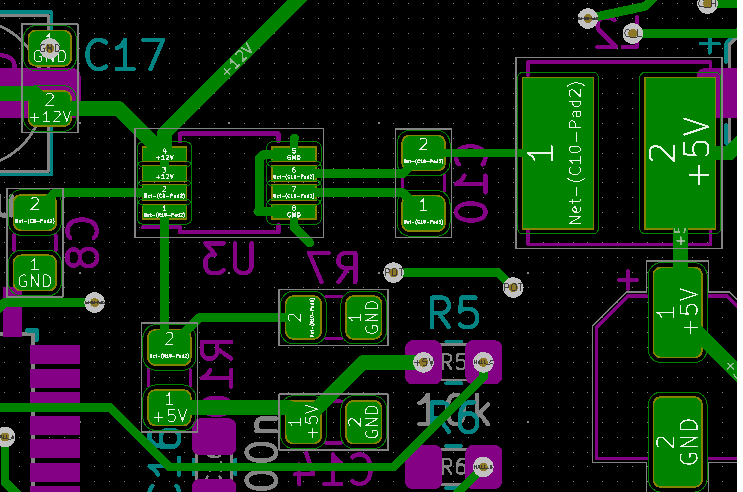Image resolution: width=743 pixels, height=492 pixels.
Task: Select pad 5 GND on U3
Action: (294, 154)
